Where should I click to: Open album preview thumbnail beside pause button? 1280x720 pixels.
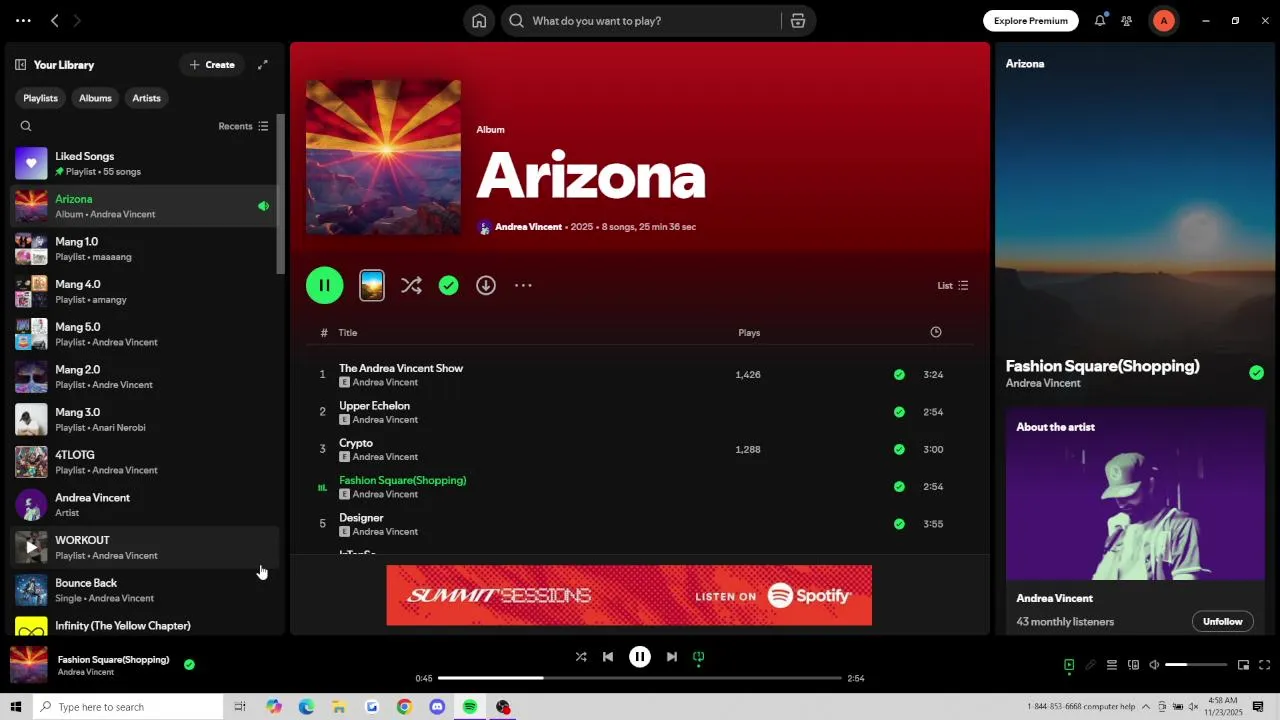coord(372,285)
